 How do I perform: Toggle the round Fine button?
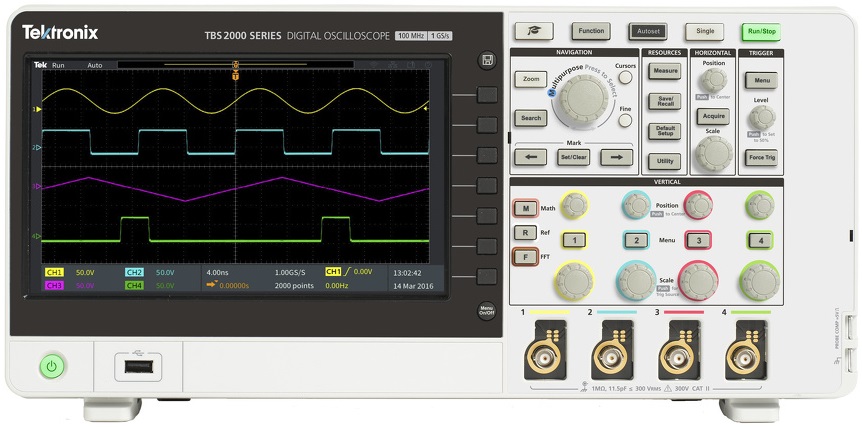click(x=625, y=120)
